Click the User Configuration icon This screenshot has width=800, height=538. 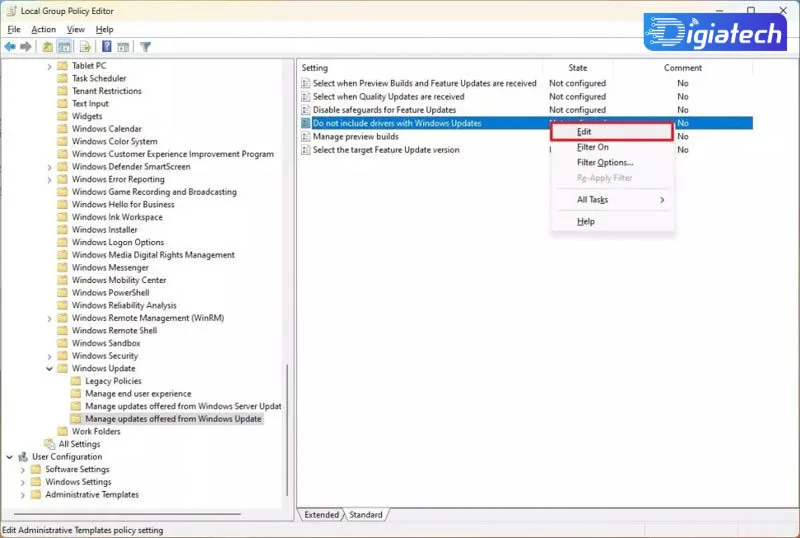(x=23, y=456)
